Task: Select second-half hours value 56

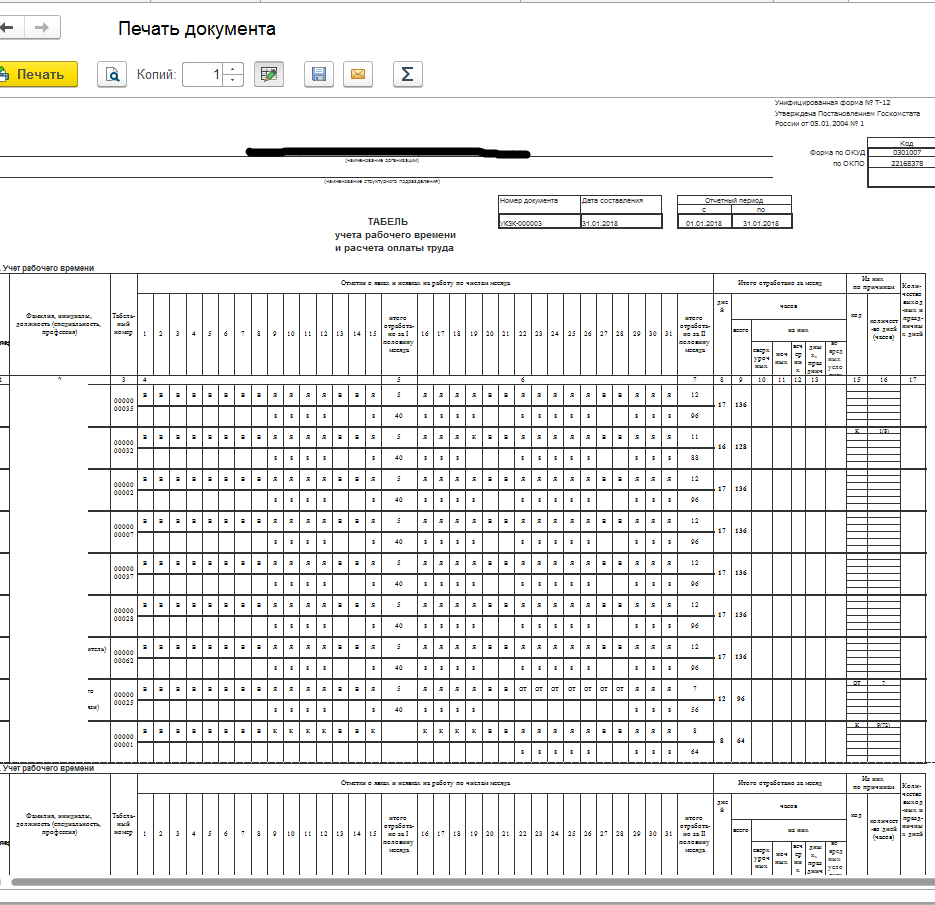Action: [695, 710]
